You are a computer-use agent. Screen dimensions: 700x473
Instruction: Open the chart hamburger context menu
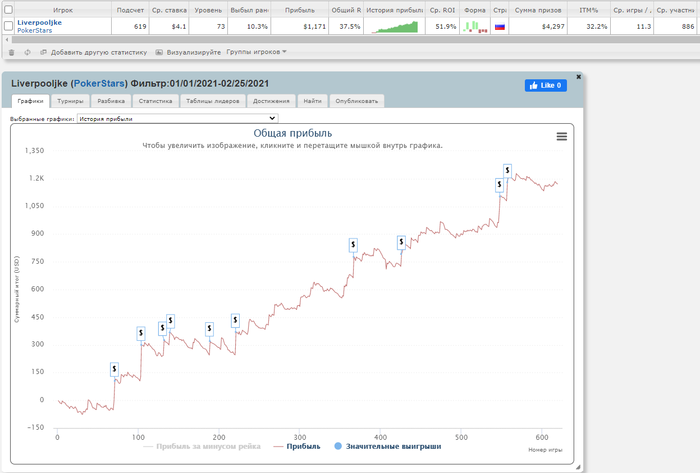(x=562, y=137)
